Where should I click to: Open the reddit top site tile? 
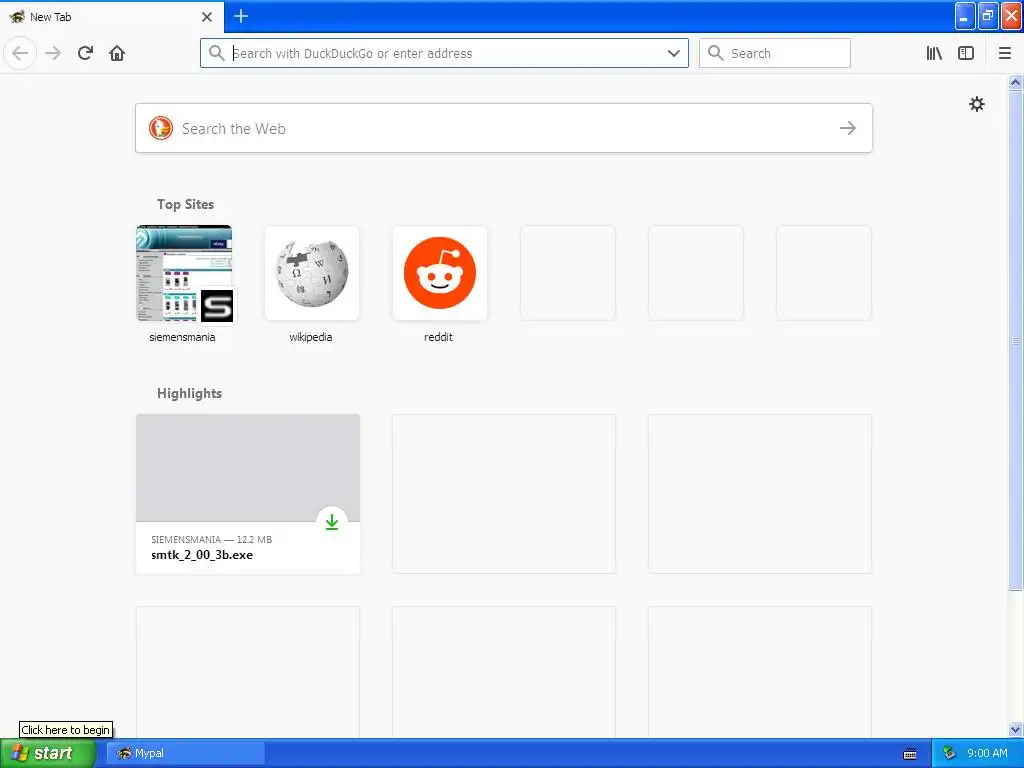pos(440,273)
